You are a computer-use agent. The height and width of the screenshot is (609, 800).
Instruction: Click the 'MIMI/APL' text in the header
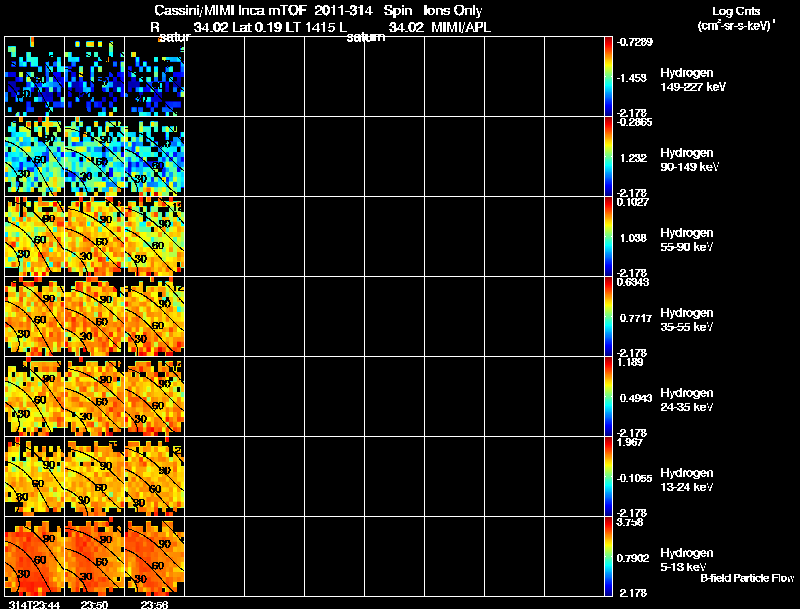[x=461, y=28]
